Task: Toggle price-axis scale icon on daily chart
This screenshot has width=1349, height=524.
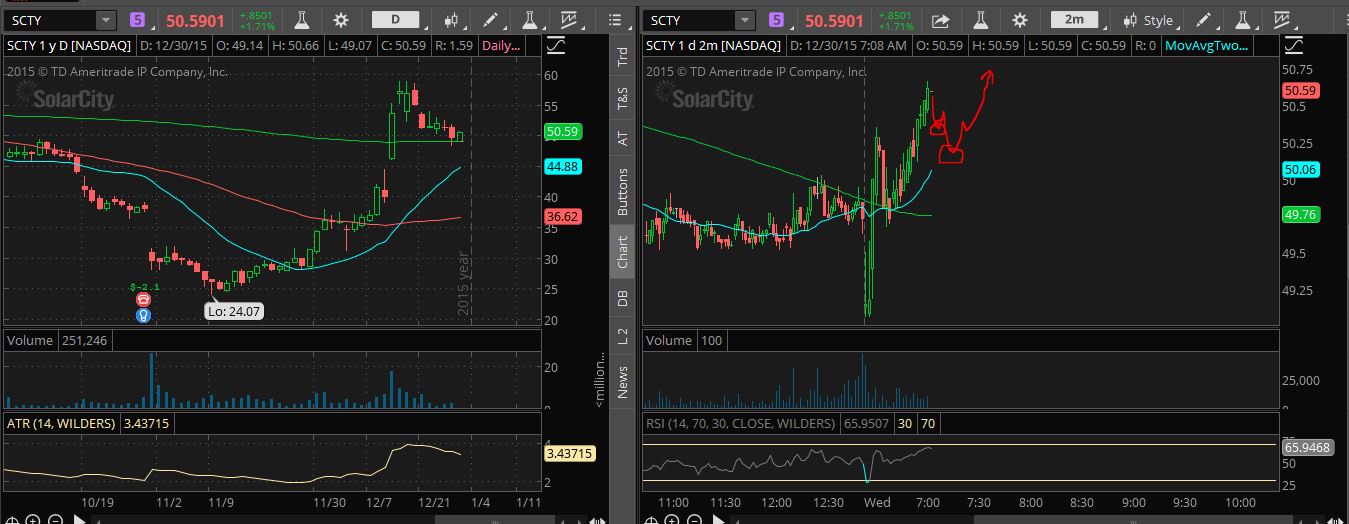Action: [x=555, y=46]
